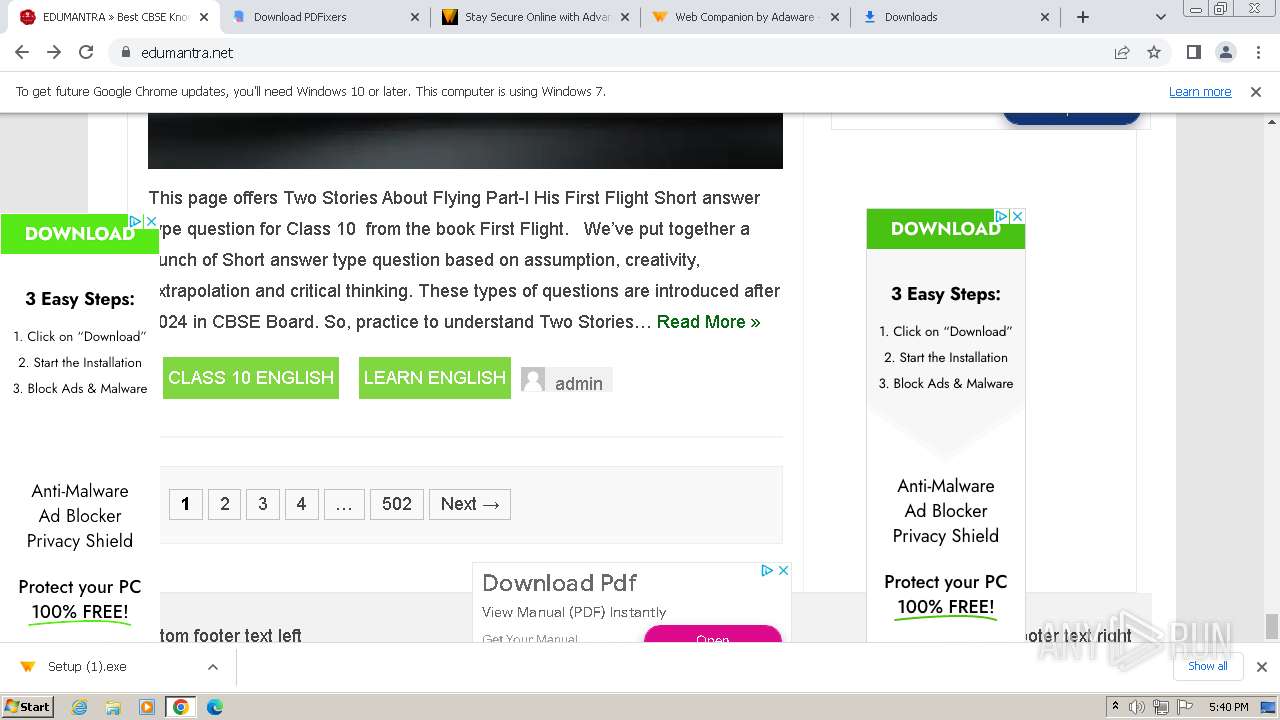This screenshot has height=720, width=1280.
Task: Open the LEARN ENGLISH category
Action: tap(435, 378)
